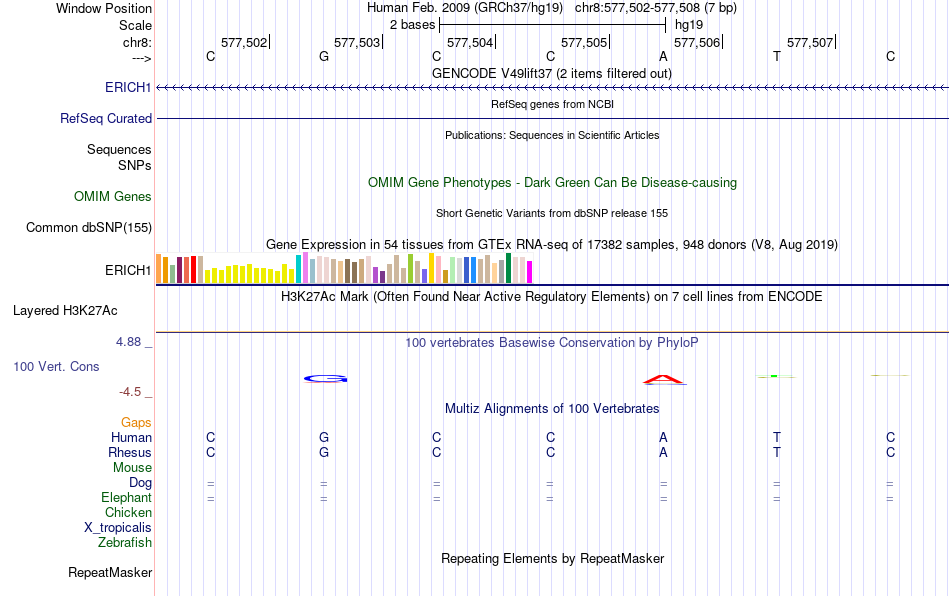
Task: Click the Gaps row label
Action: pos(136,422)
